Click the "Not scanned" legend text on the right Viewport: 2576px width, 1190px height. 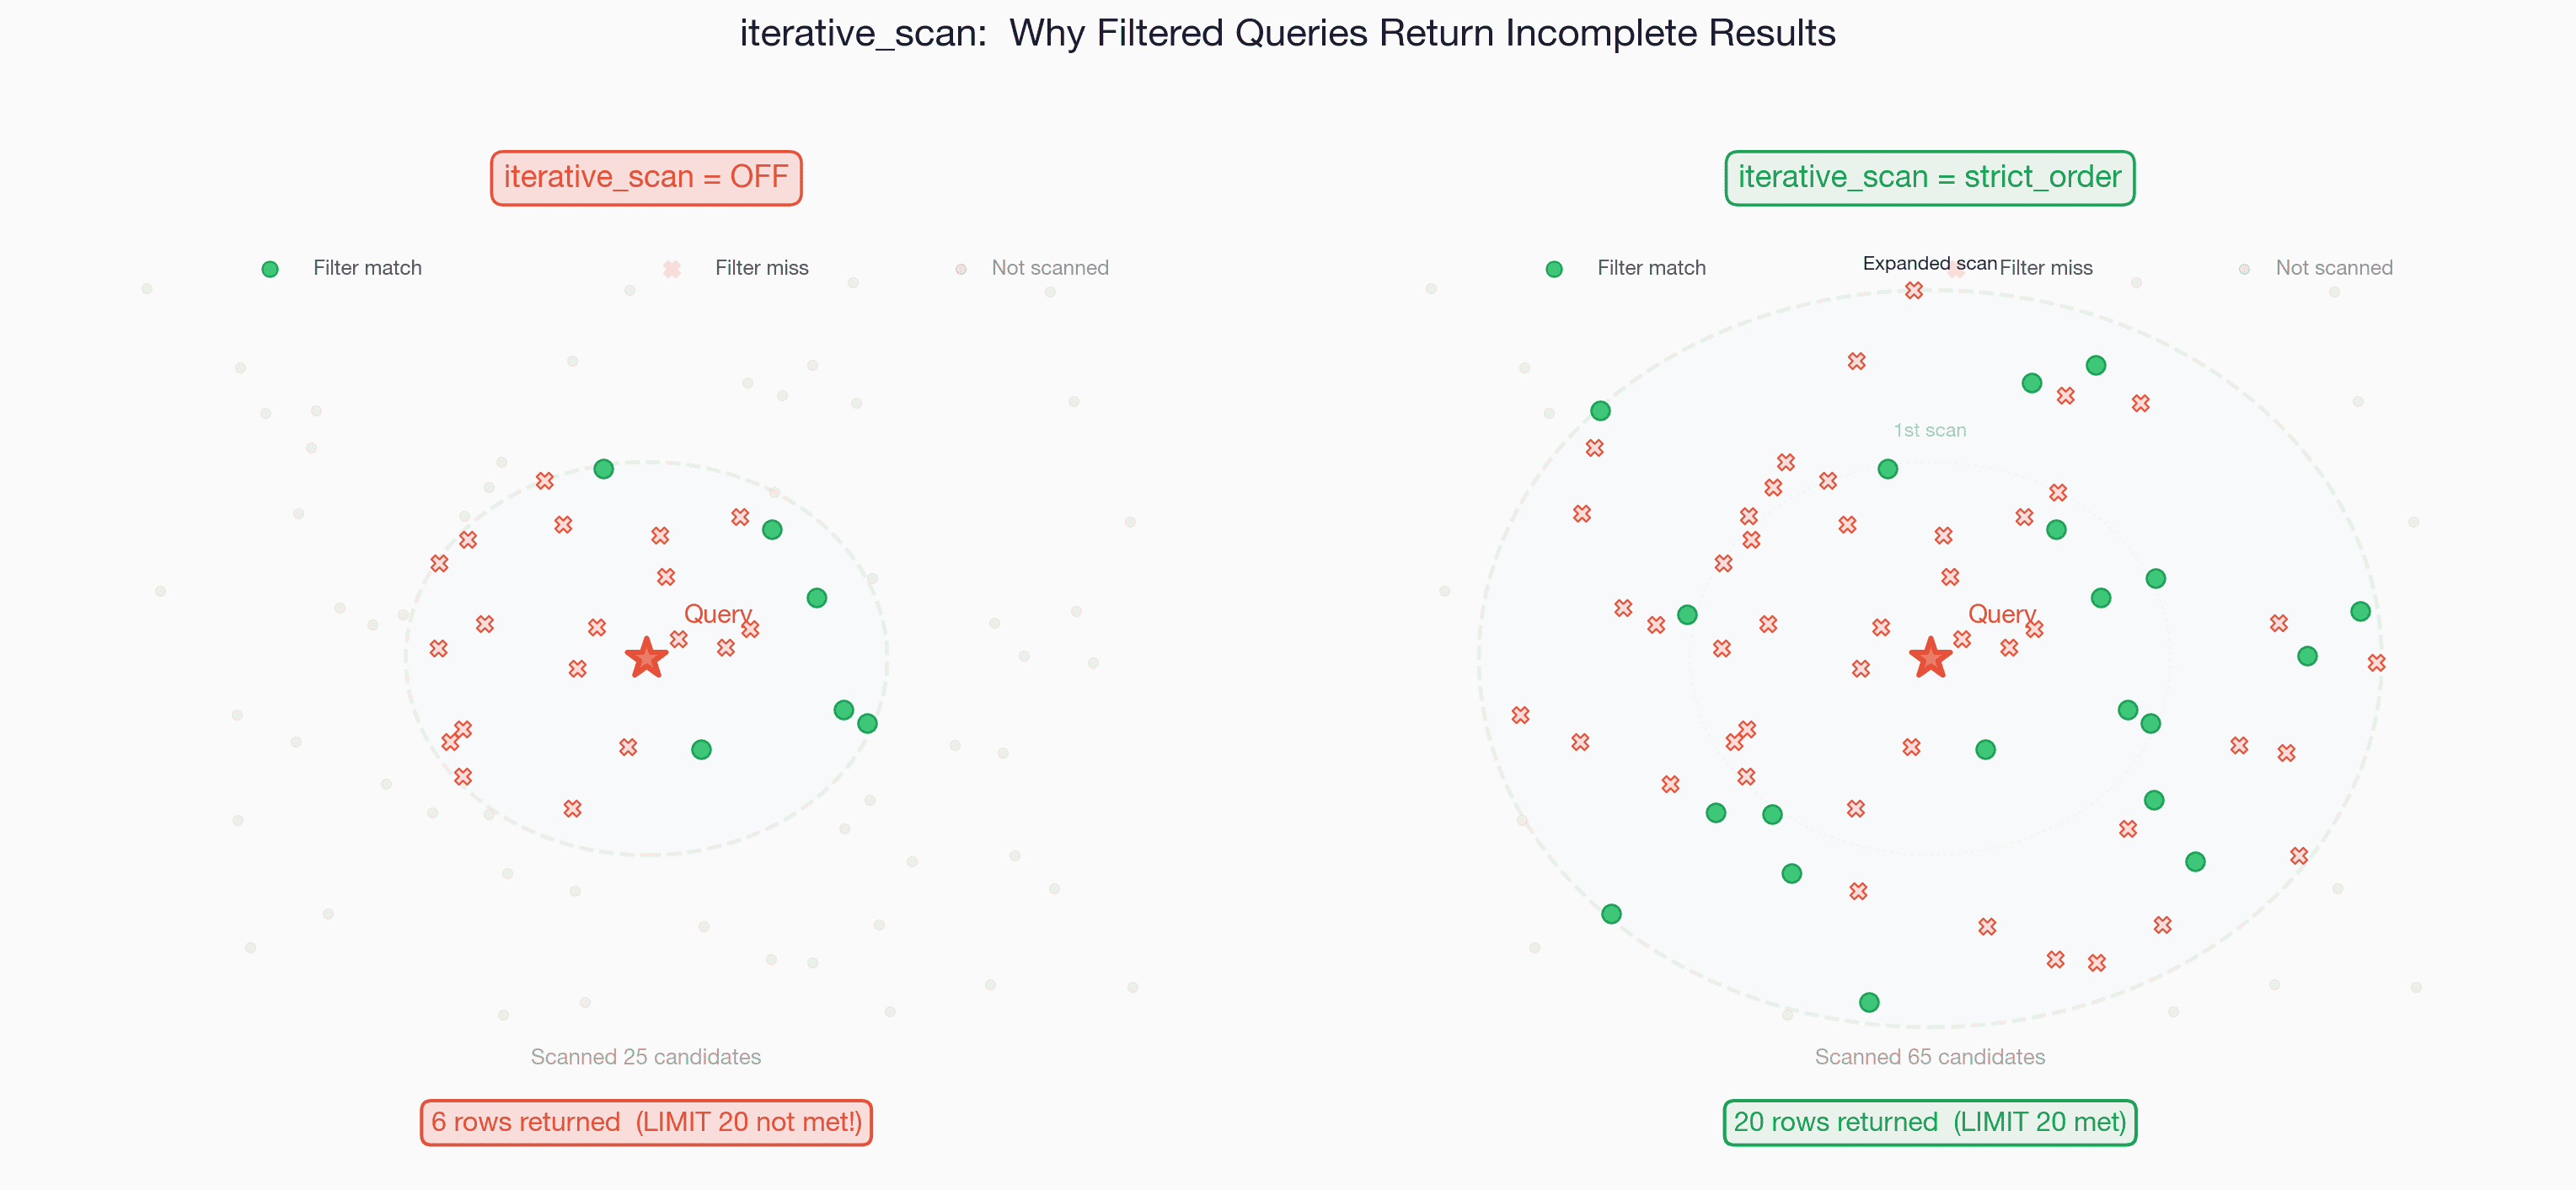(2334, 268)
